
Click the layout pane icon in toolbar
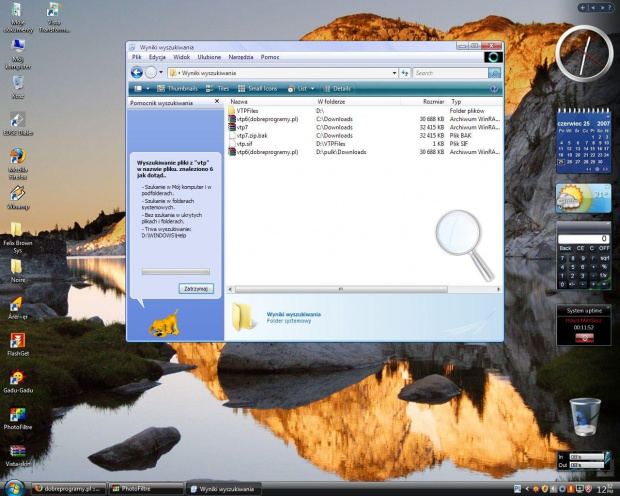point(138,89)
